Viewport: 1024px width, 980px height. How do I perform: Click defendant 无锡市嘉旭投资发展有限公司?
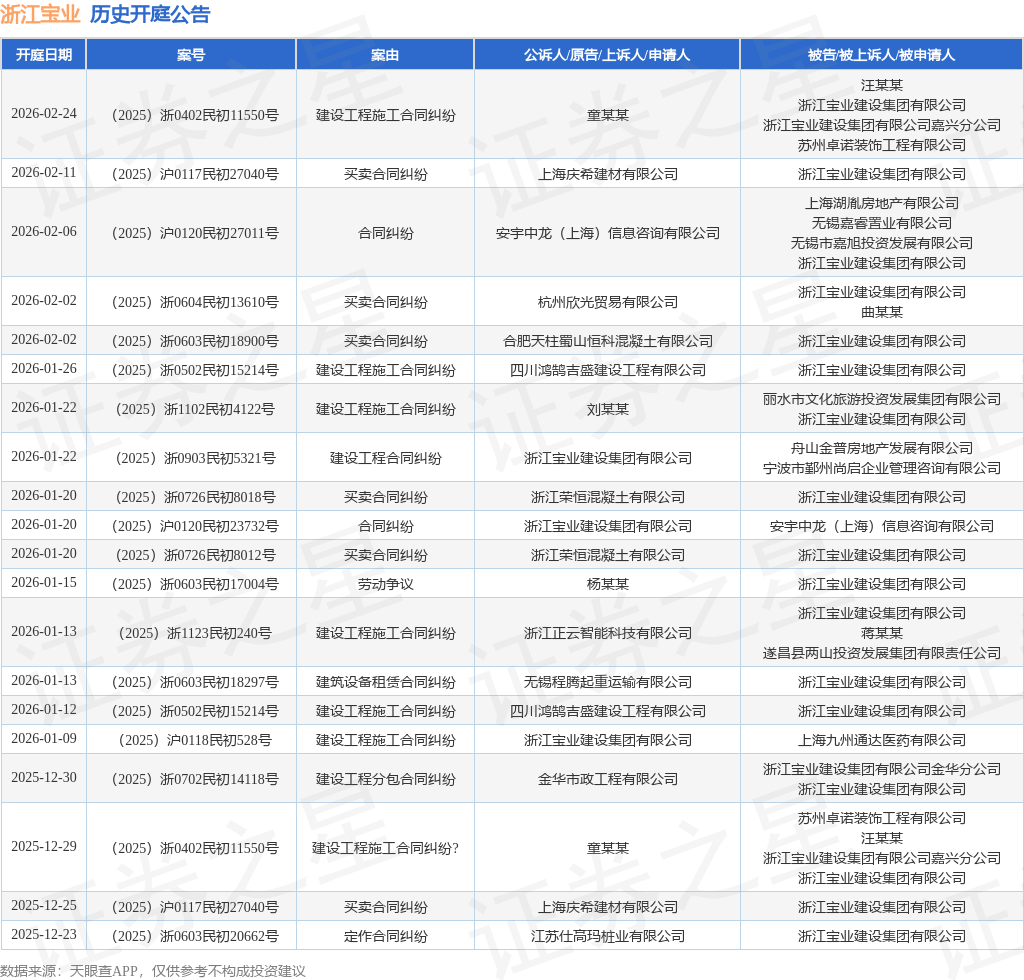point(882,243)
